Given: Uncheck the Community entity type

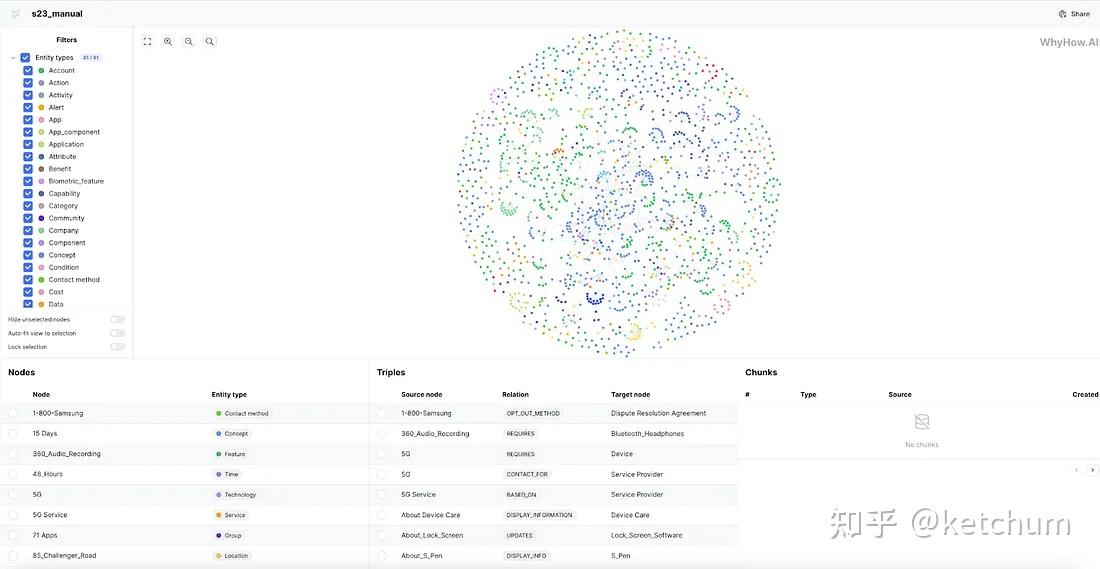Looking at the screenshot, I should [28, 217].
